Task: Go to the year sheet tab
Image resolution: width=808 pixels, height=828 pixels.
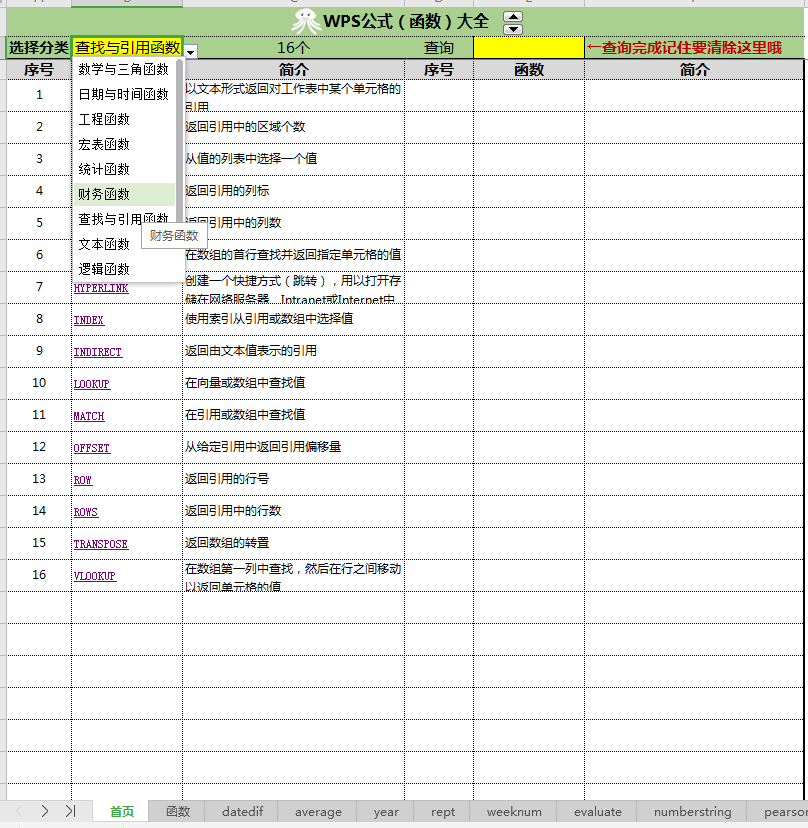Action: point(386,812)
